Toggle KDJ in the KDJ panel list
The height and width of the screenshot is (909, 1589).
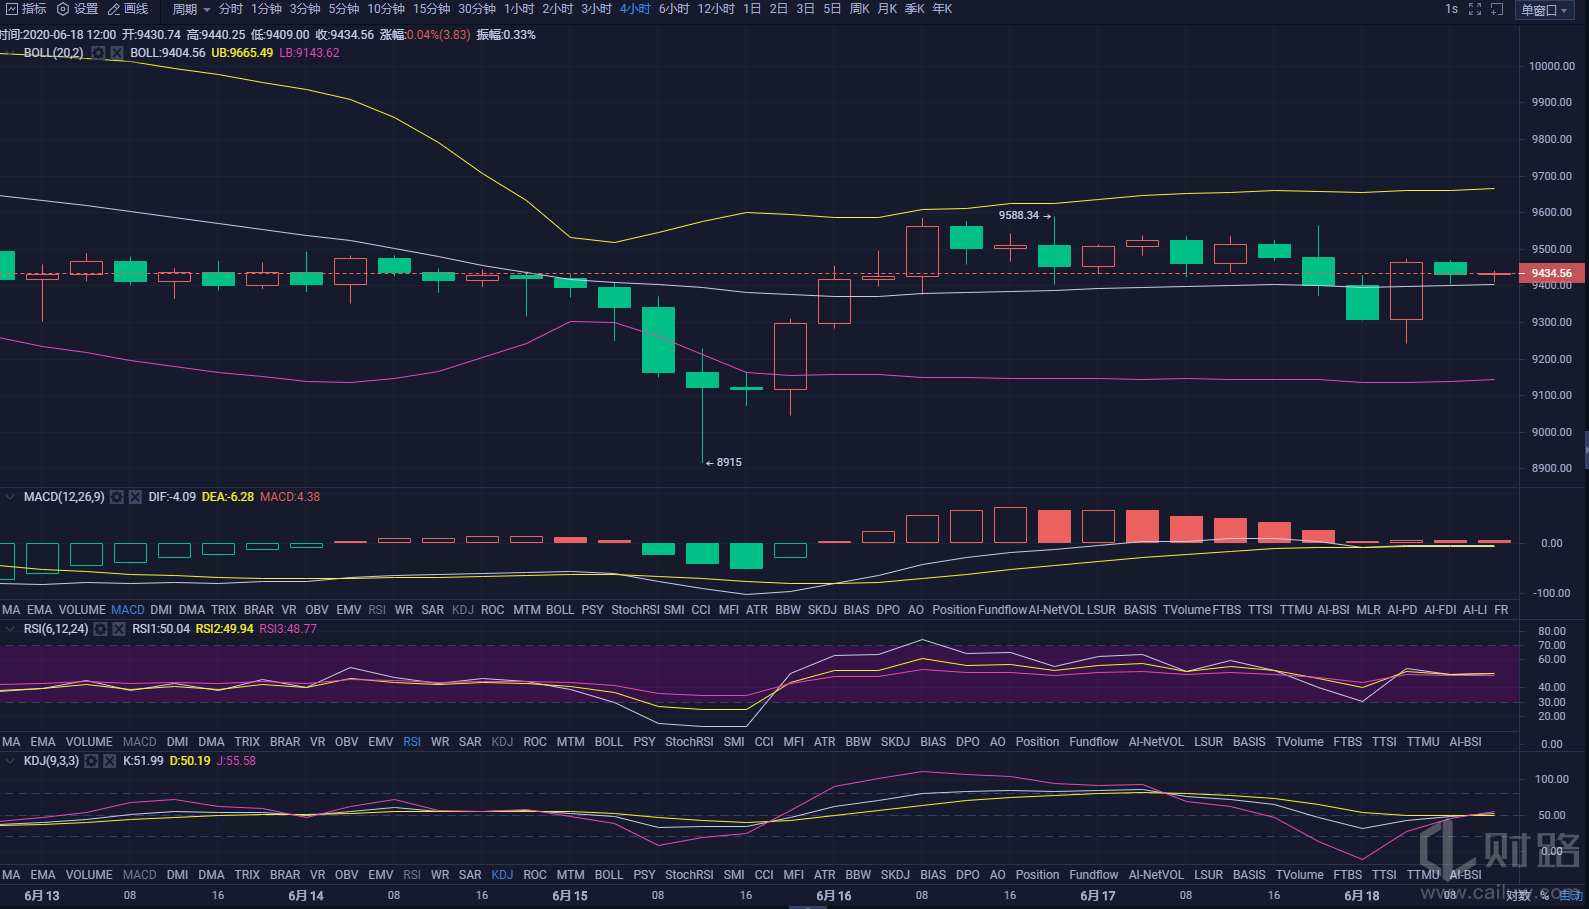click(x=502, y=875)
